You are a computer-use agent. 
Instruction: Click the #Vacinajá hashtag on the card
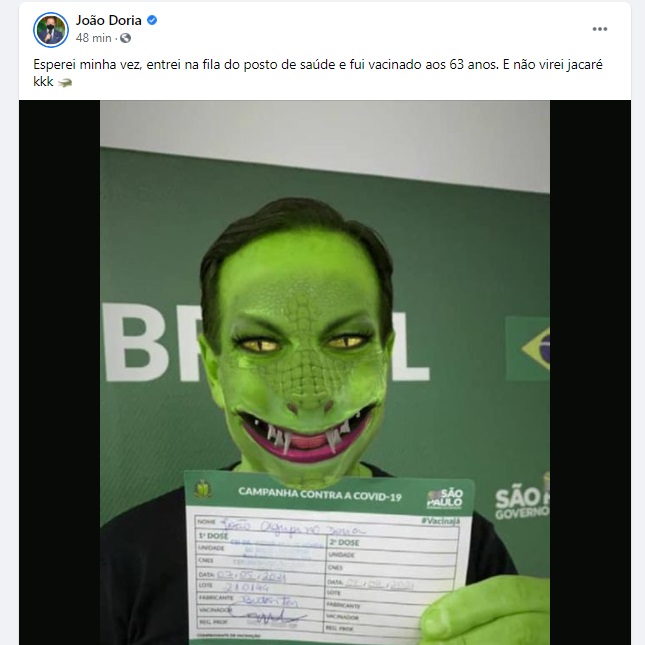coord(441,521)
